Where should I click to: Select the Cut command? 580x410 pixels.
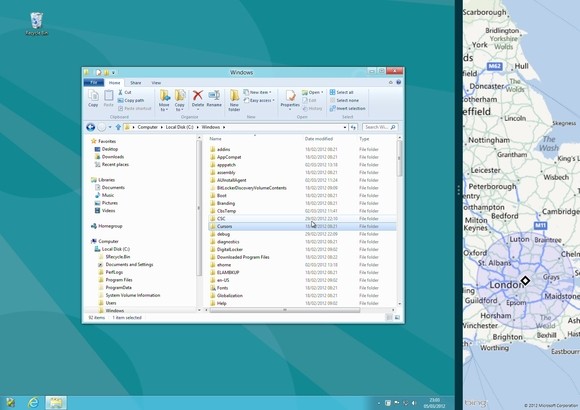tap(125, 92)
